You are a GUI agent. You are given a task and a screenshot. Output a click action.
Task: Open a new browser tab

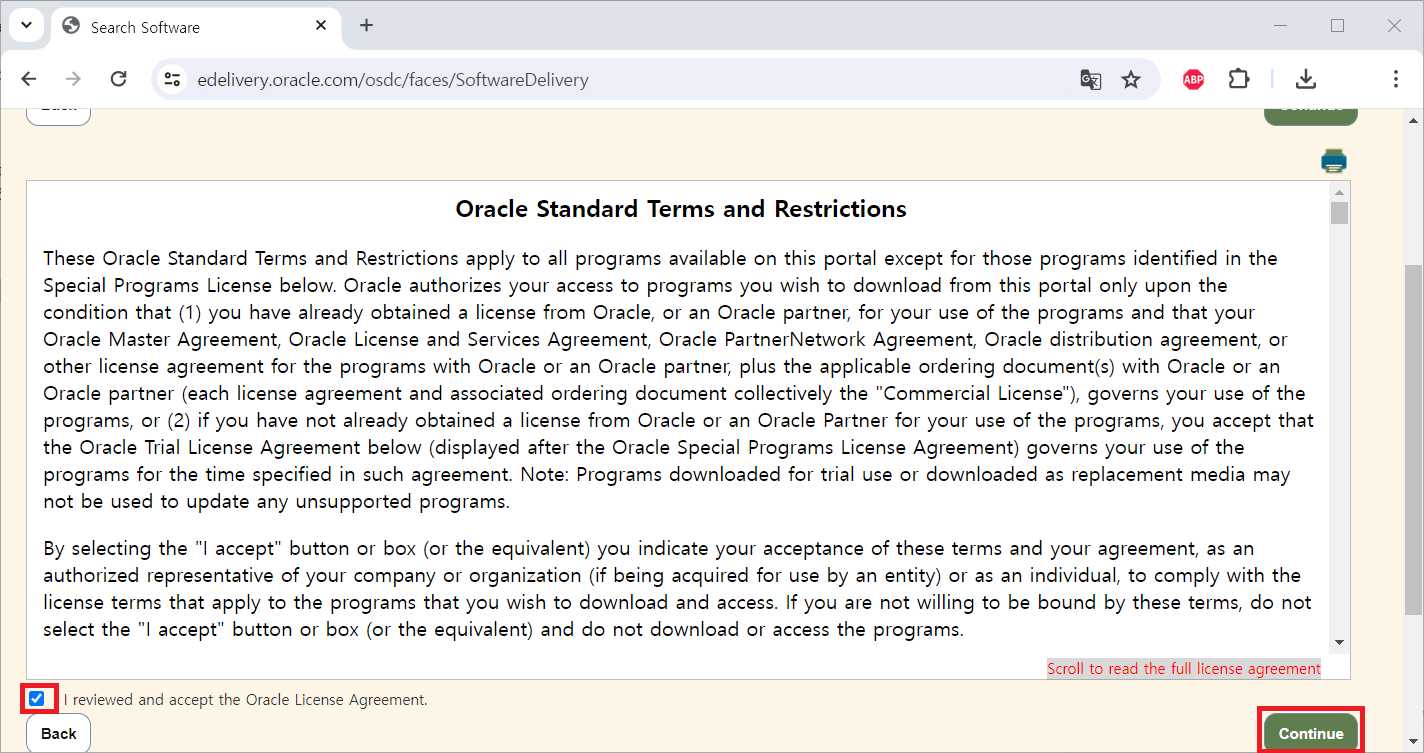[366, 26]
